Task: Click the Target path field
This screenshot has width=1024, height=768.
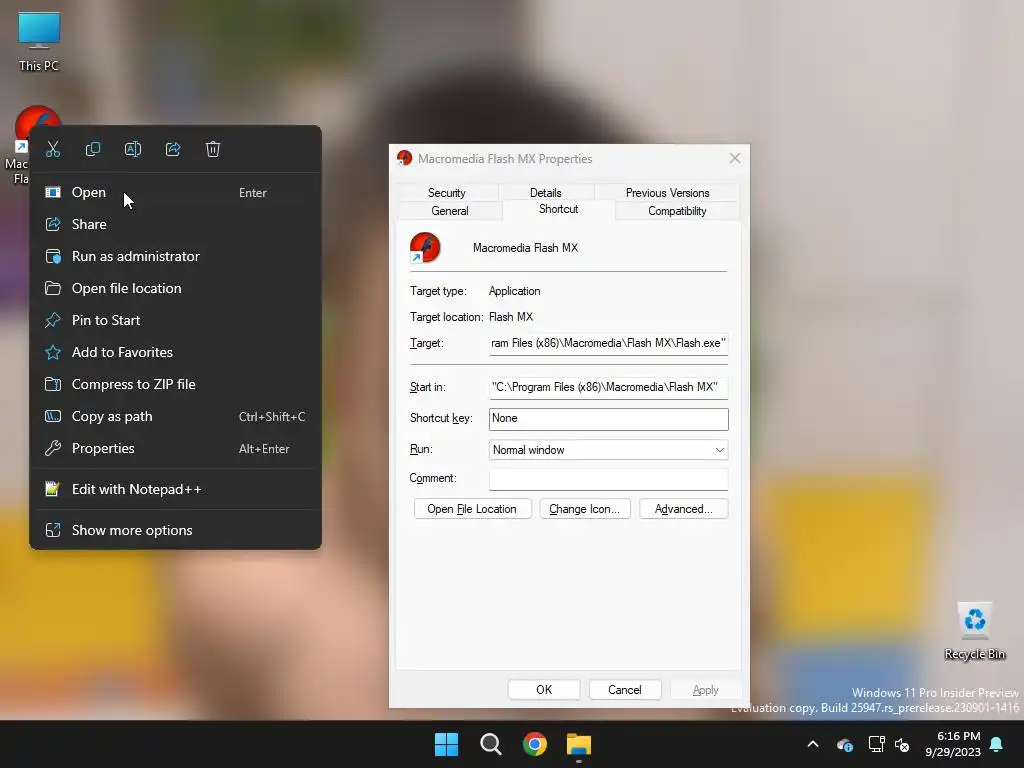Action: tap(608, 344)
